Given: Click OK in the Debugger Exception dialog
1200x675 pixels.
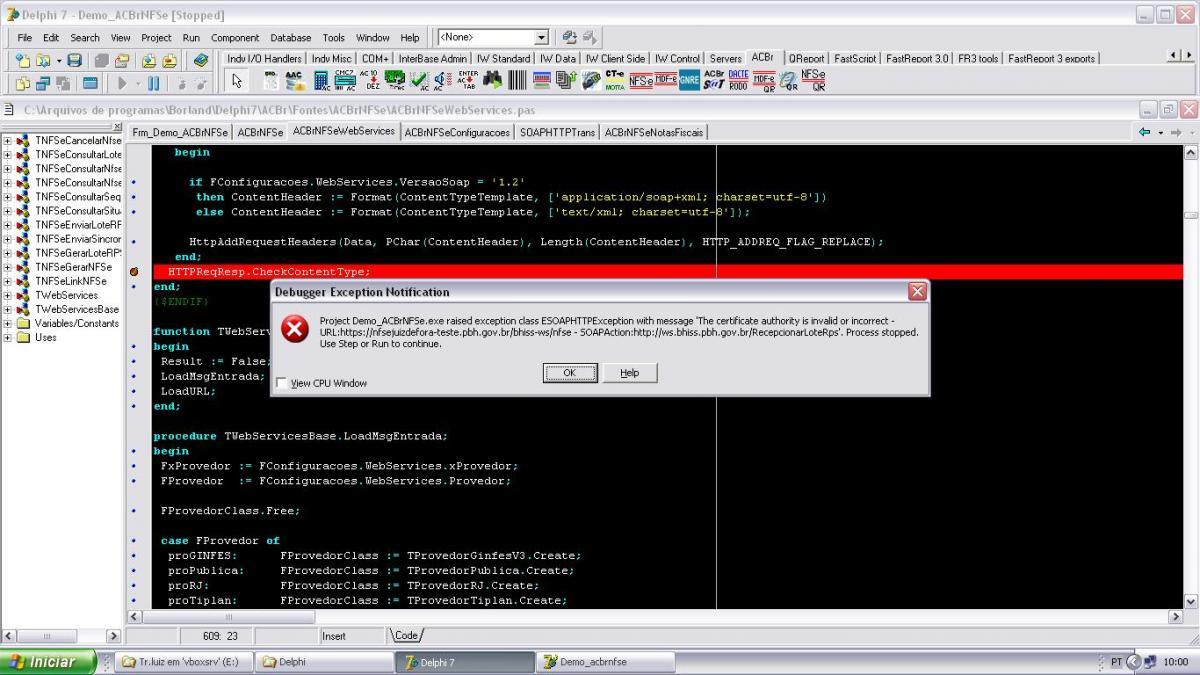Looking at the screenshot, I should (569, 372).
